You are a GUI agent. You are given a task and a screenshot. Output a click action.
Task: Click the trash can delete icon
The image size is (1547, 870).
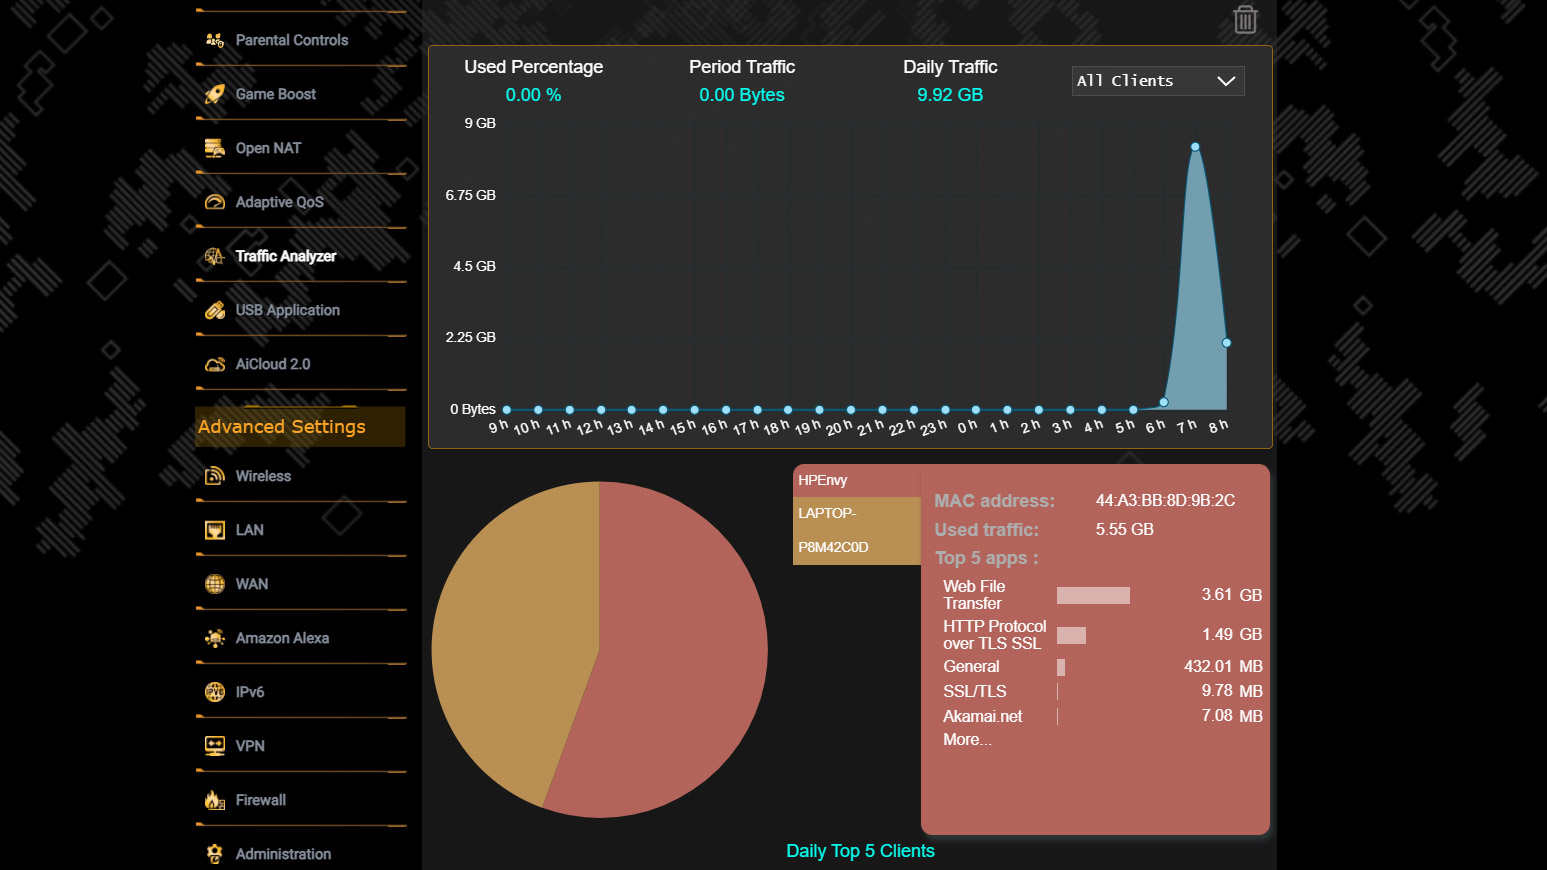pyautogui.click(x=1244, y=20)
